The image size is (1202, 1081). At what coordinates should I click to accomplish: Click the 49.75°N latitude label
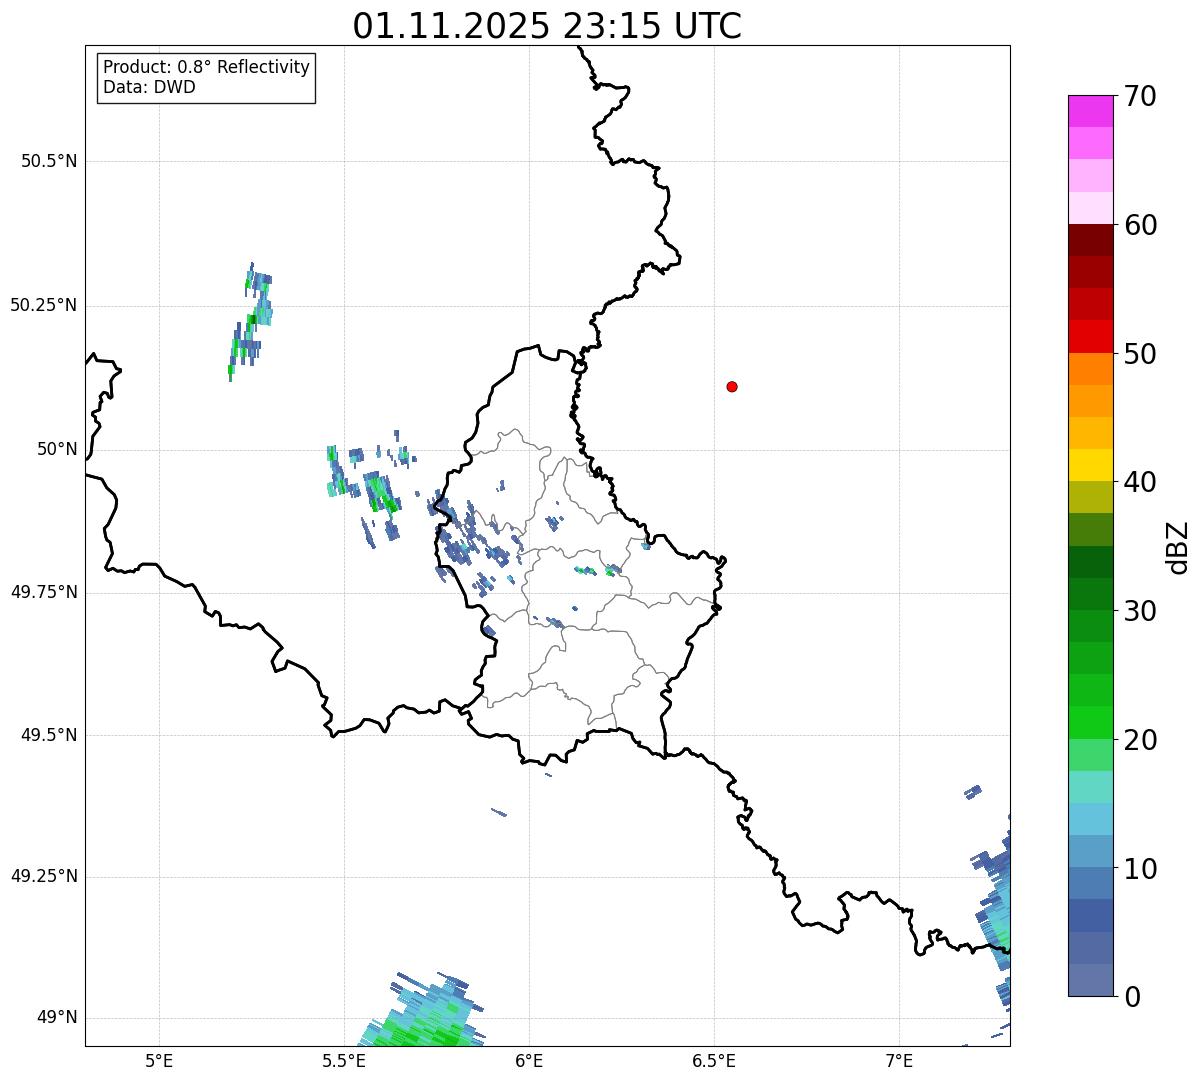43,592
